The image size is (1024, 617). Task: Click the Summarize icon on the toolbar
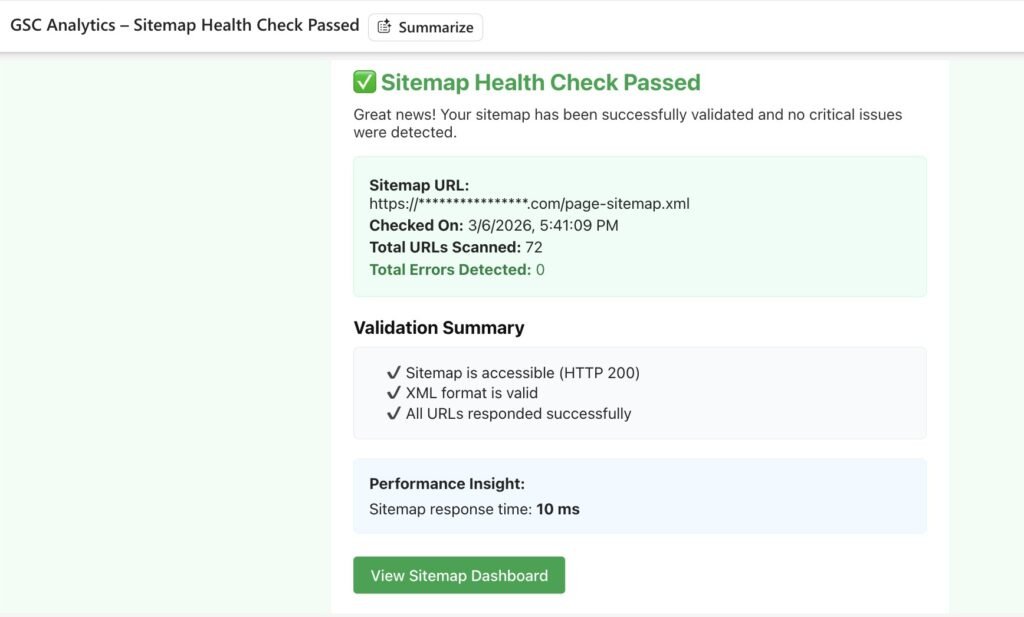click(x=426, y=27)
